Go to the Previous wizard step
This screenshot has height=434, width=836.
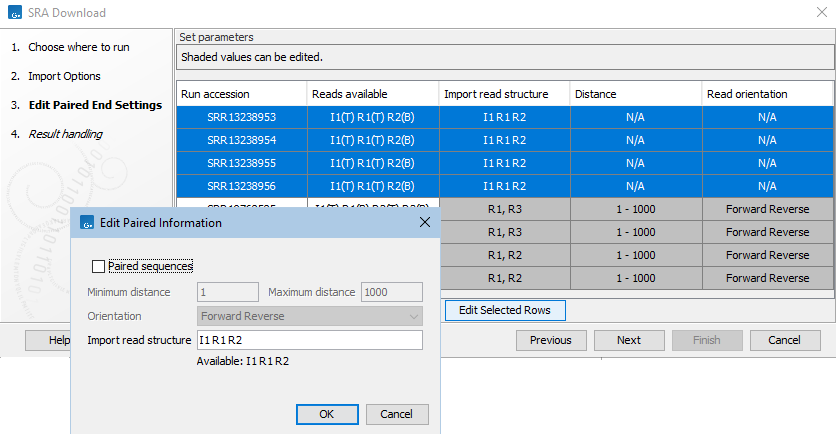pyautogui.click(x=550, y=340)
